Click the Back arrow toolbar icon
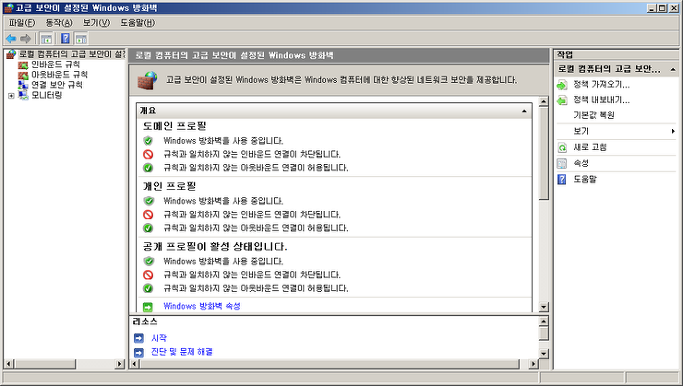The width and height of the screenshot is (683, 386). pyautogui.click(x=11, y=39)
